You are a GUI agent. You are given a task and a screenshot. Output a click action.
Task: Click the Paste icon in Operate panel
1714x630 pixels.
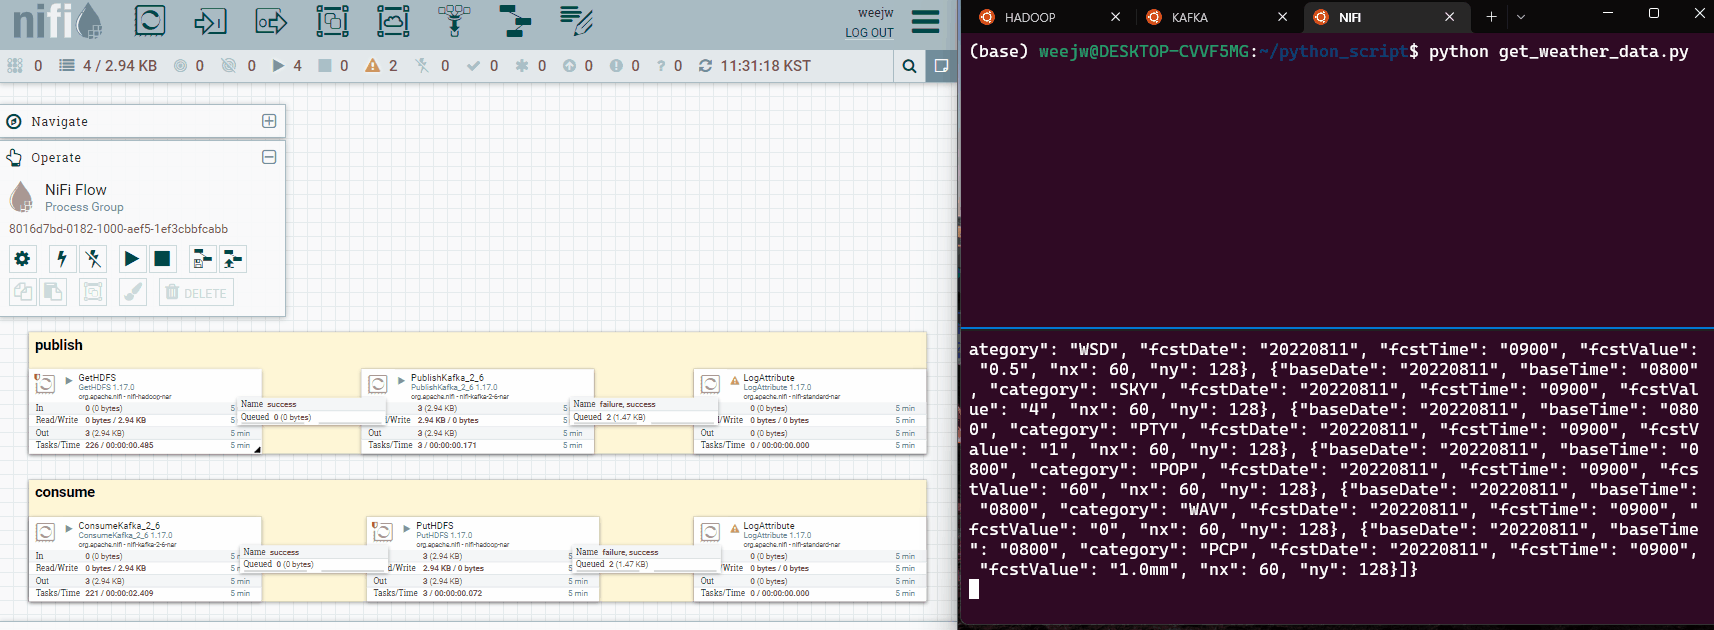(x=53, y=292)
